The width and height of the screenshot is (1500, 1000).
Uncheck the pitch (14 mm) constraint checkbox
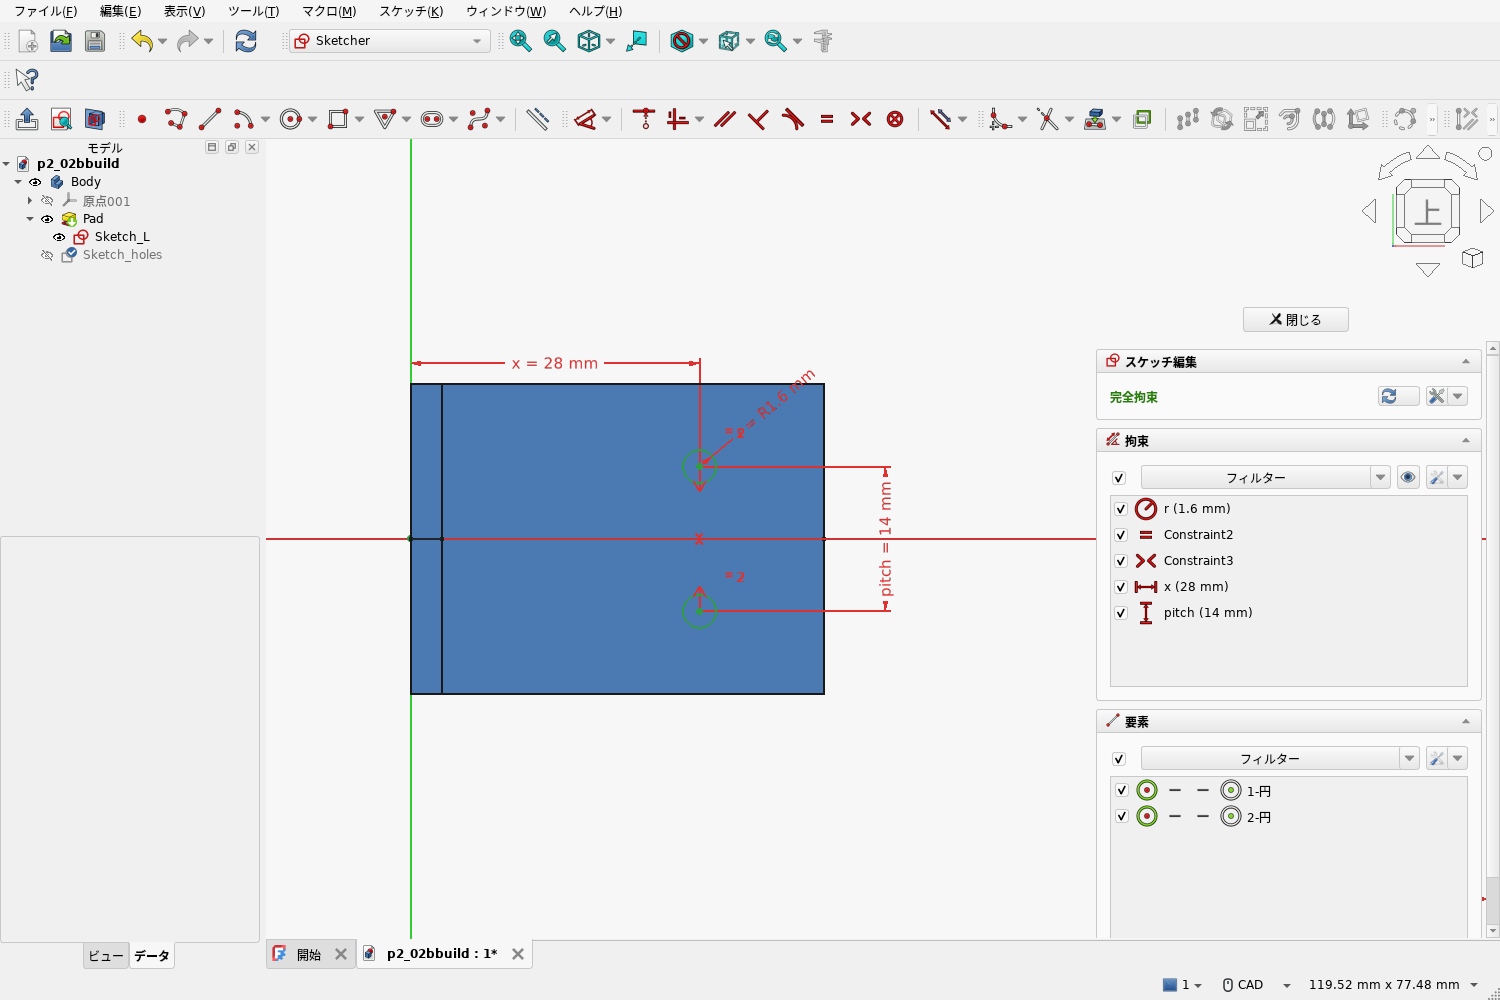[x=1121, y=613]
